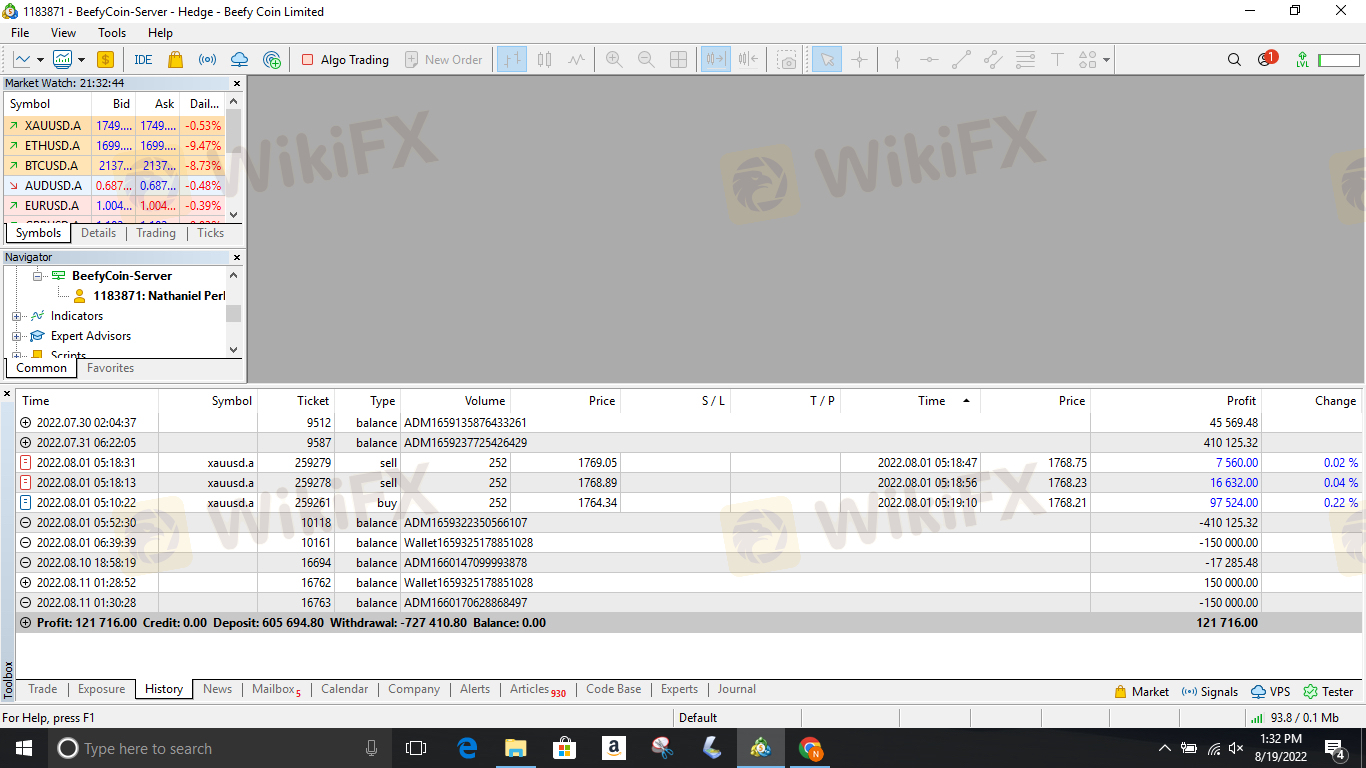The image size is (1366, 768).
Task: Switch to Navigator Favorites tab
Action: 110,368
